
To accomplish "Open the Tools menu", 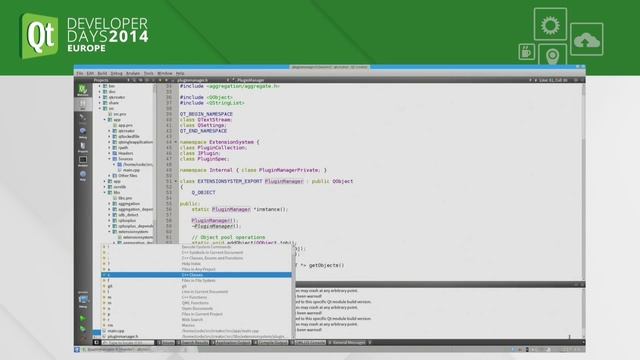I will [x=149, y=73].
